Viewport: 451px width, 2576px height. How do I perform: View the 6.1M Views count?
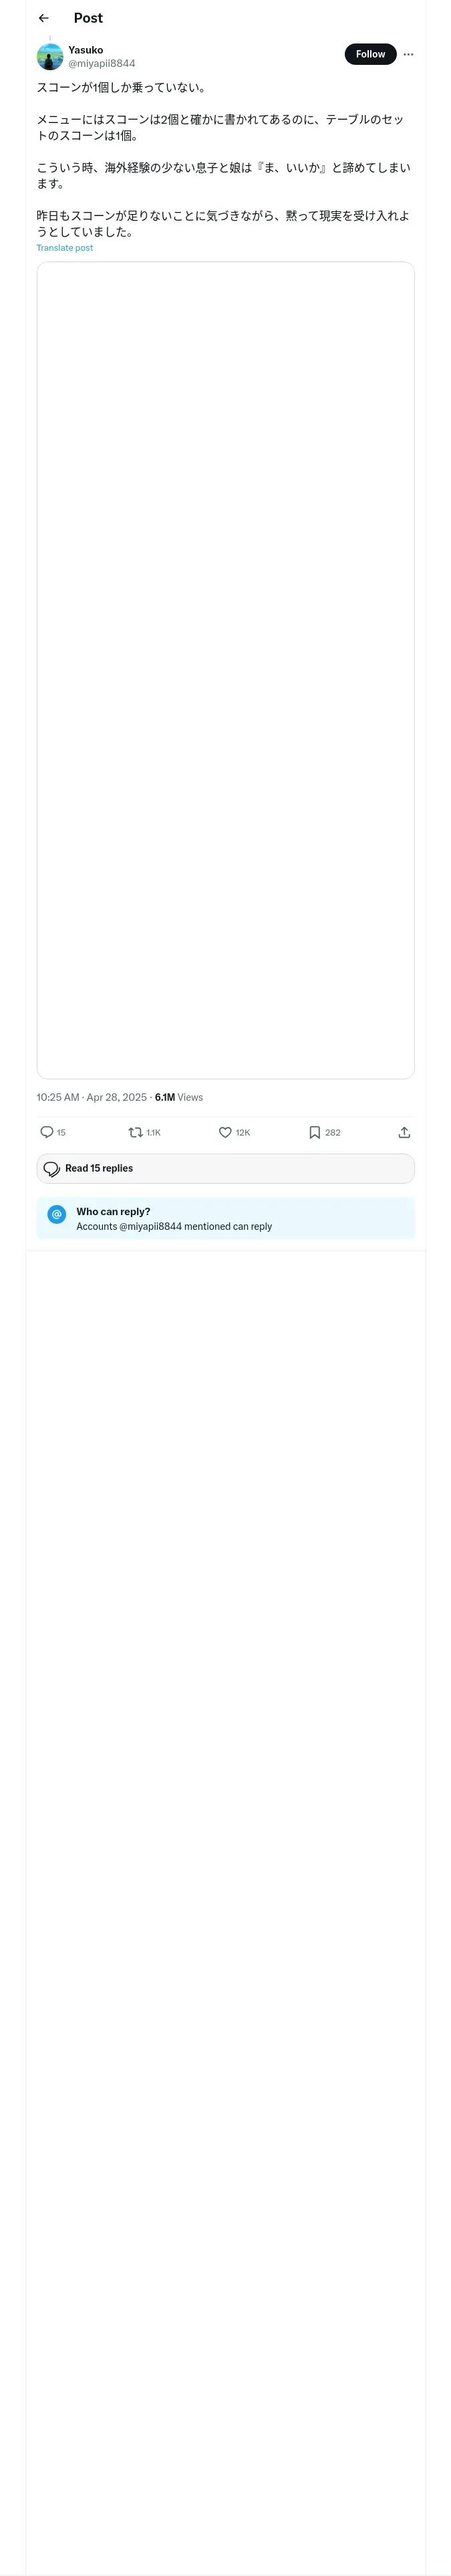coord(179,1097)
